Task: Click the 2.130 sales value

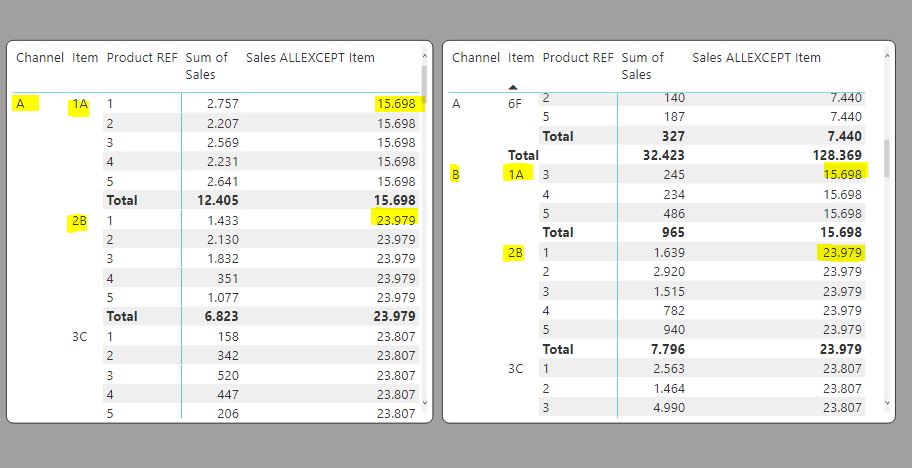Action: (223, 240)
